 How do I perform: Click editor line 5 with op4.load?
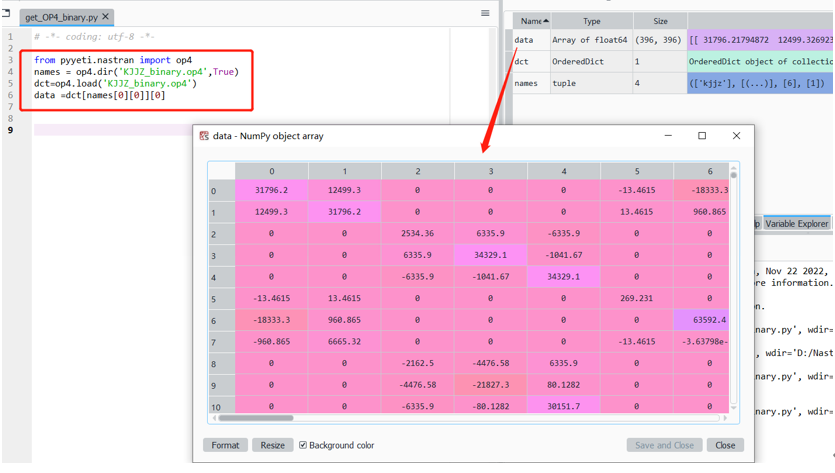tap(115, 84)
